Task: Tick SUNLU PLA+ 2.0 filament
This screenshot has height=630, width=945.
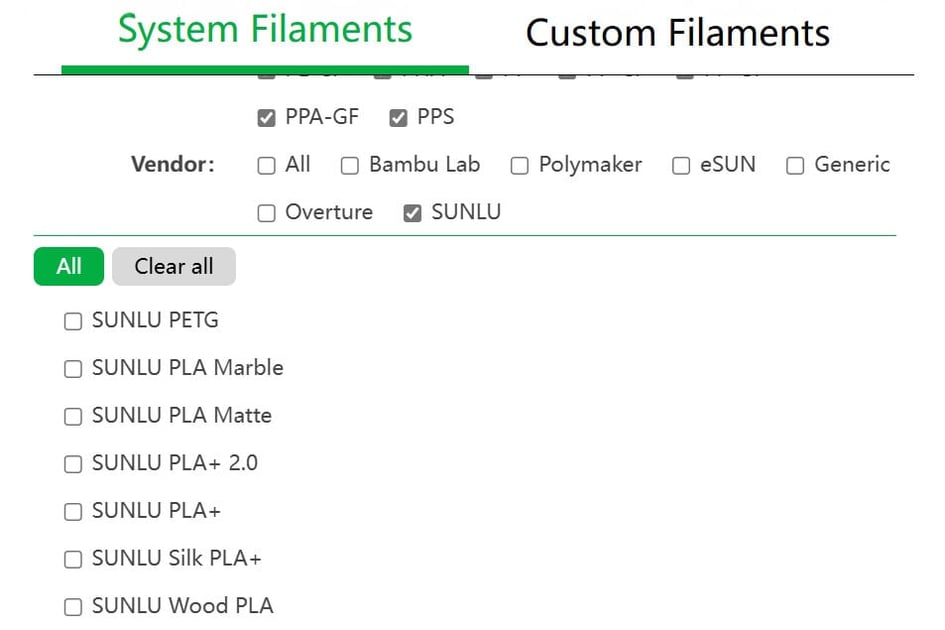Action: [73, 464]
